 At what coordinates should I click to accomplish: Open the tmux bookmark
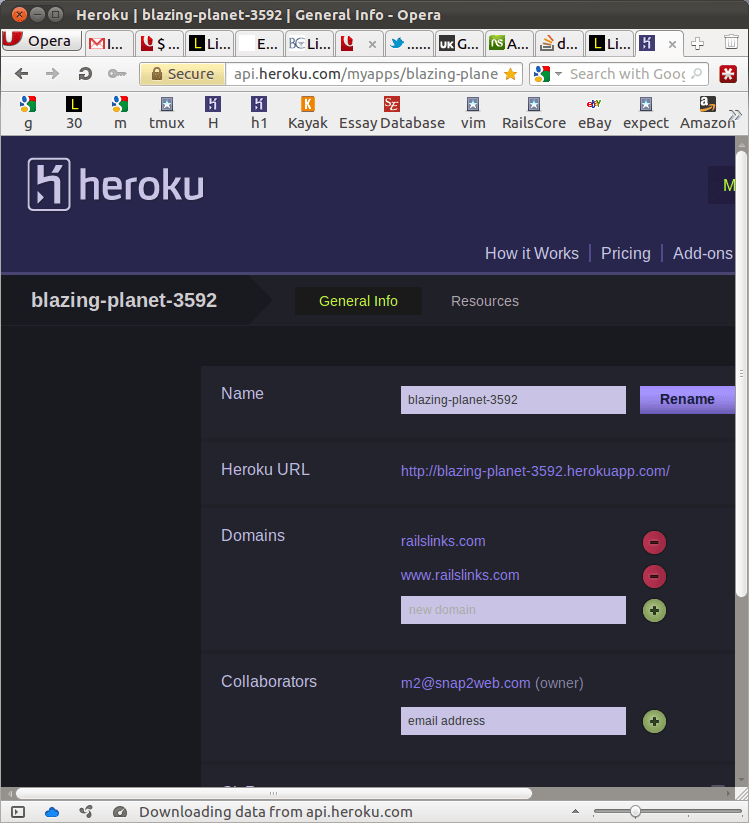point(166,113)
